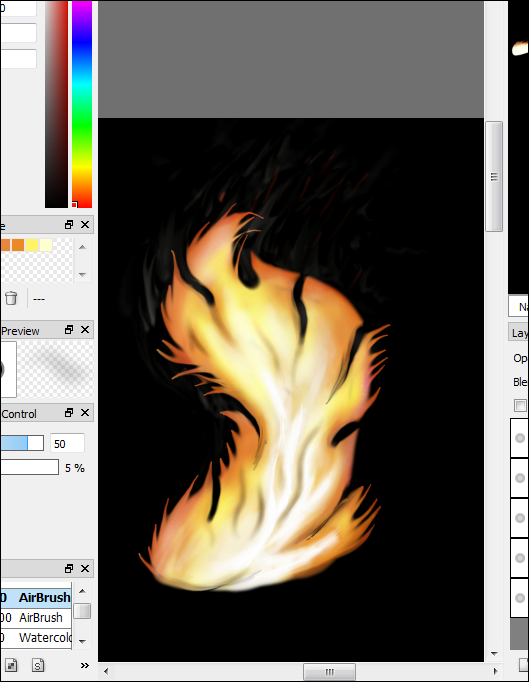Click the rainbow hue bar in the color picker

point(82,104)
